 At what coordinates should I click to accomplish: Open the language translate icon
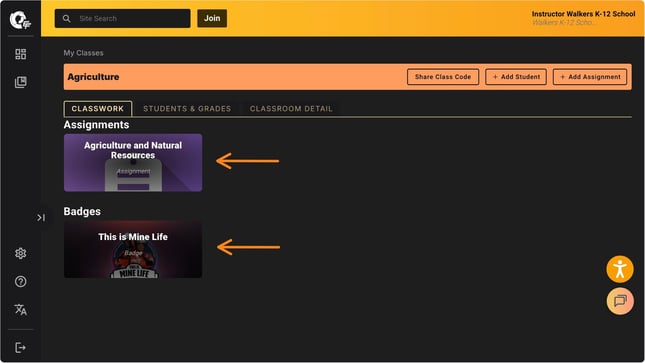point(21,309)
